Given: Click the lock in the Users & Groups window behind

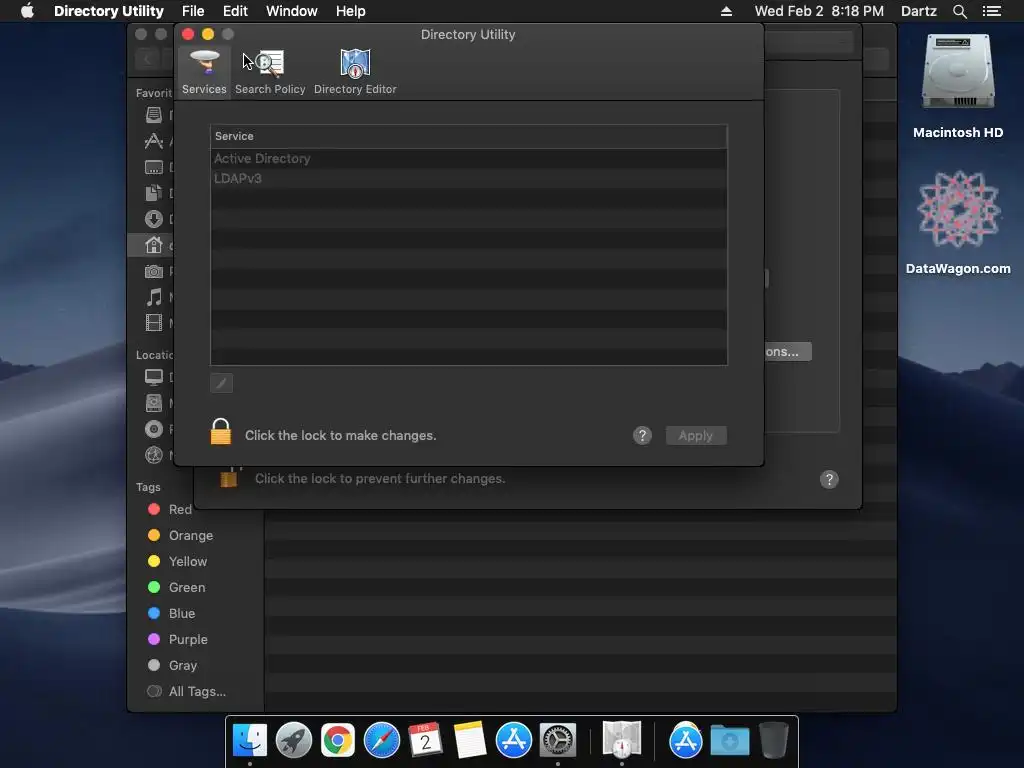Looking at the screenshot, I should pos(229,478).
